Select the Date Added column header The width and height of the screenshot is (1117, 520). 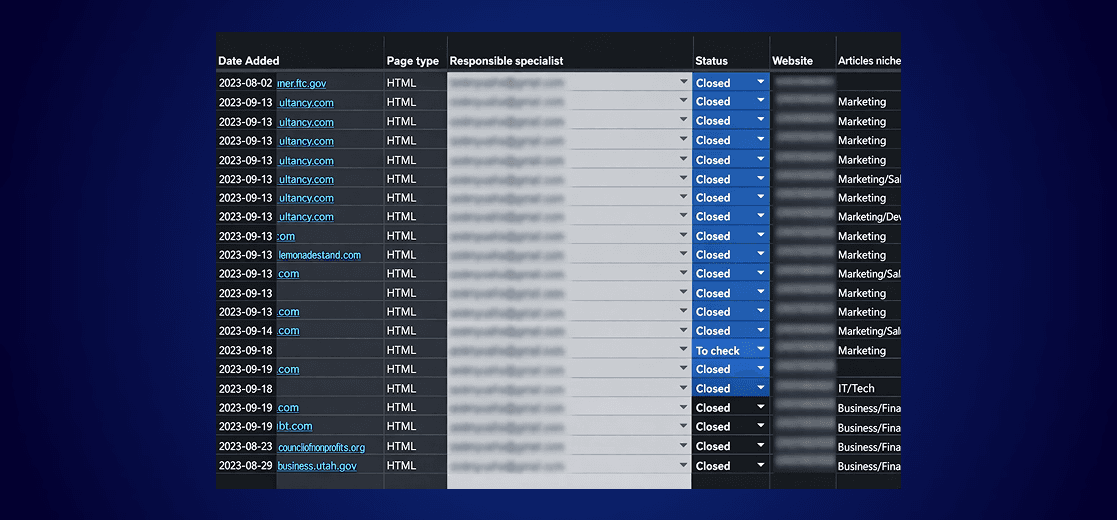[249, 61]
